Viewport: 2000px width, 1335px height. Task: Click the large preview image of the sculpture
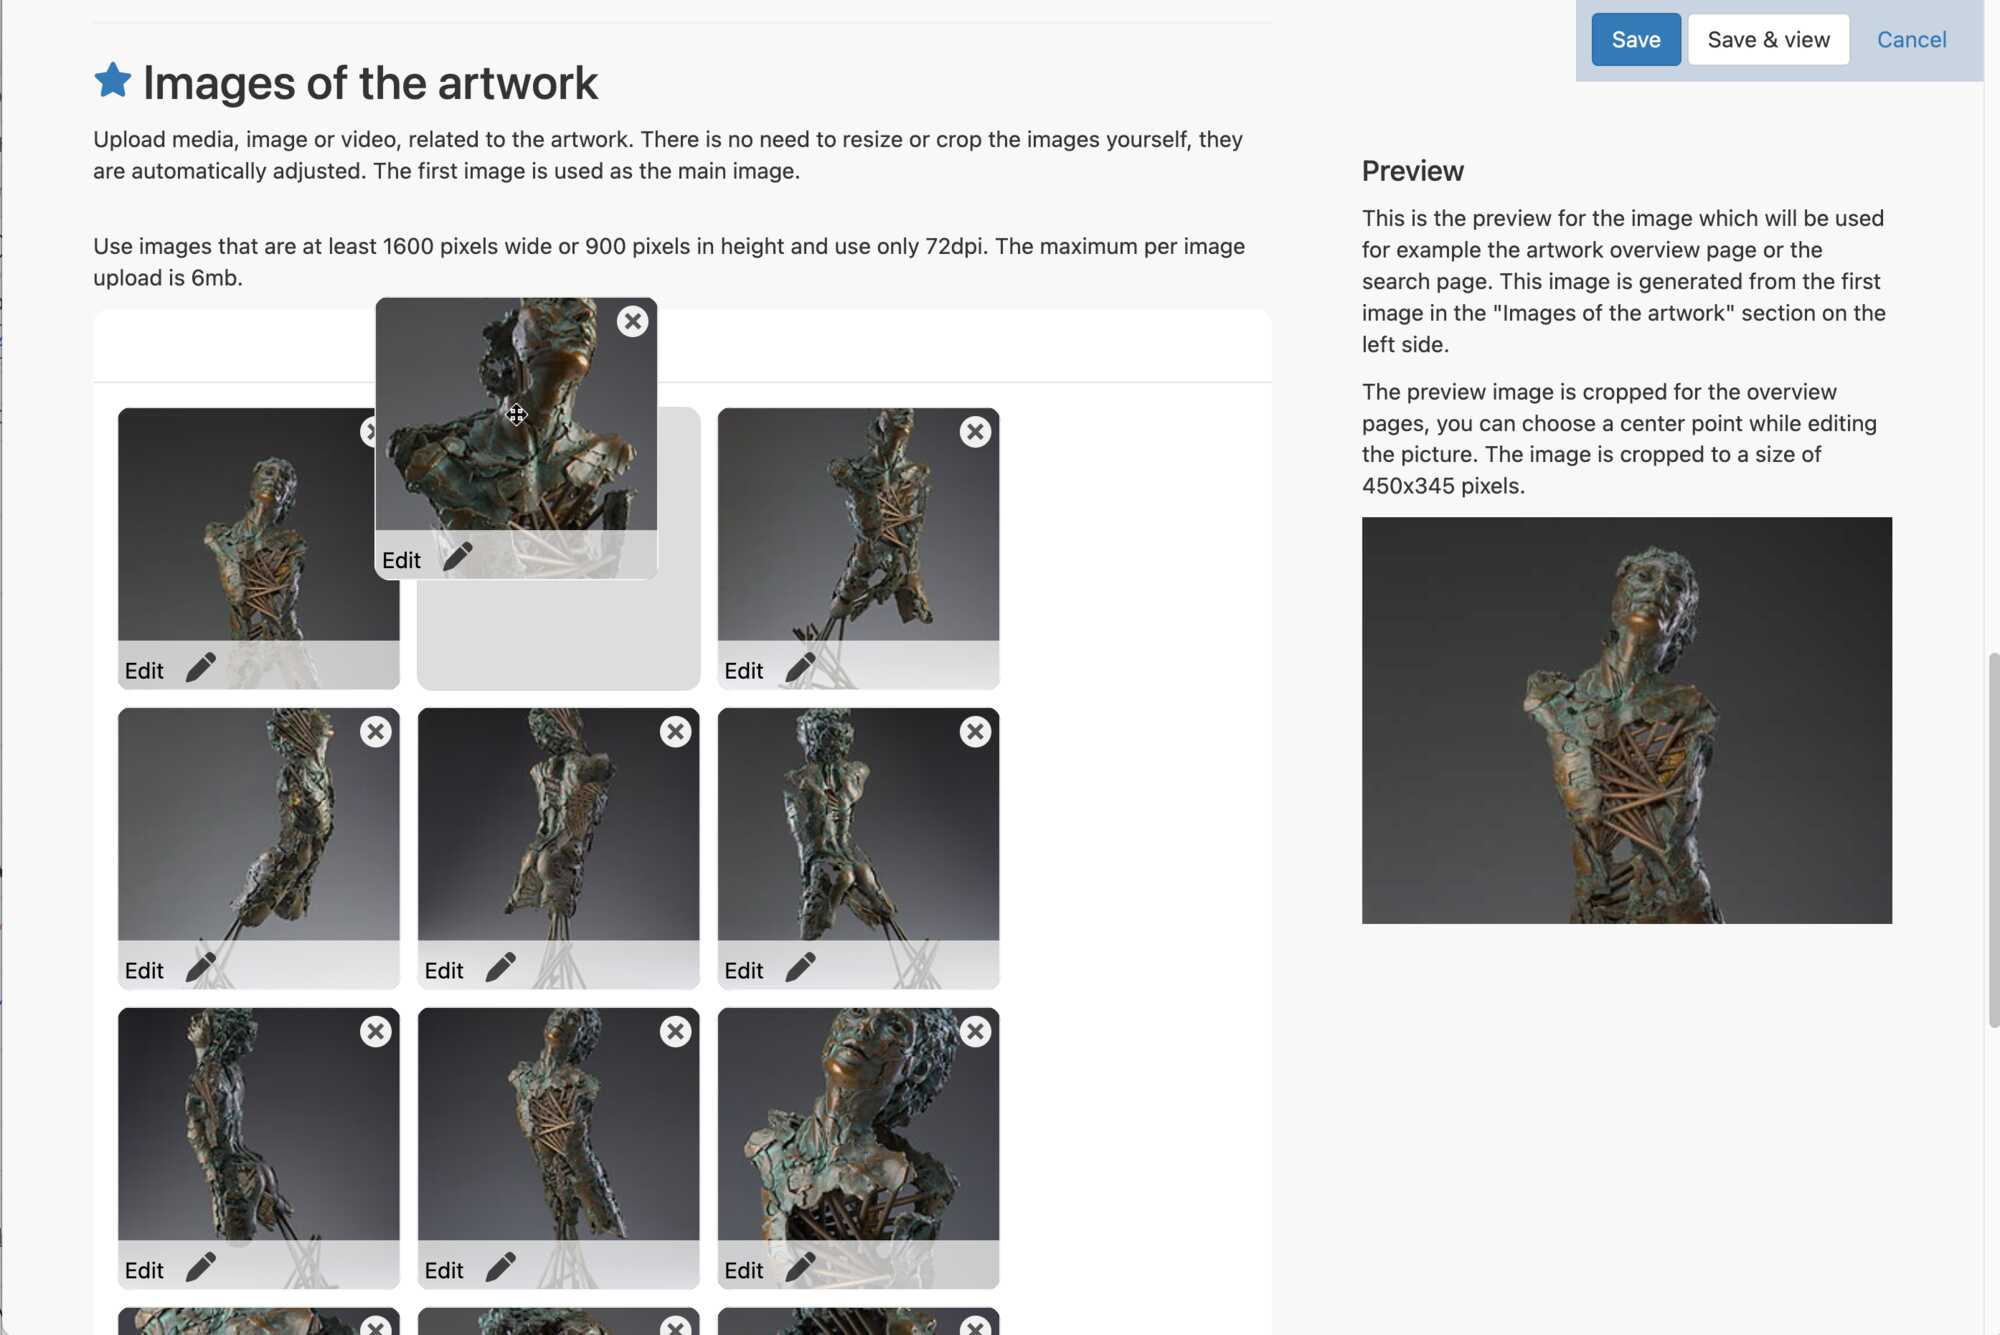pyautogui.click(x=1626, y=720)
